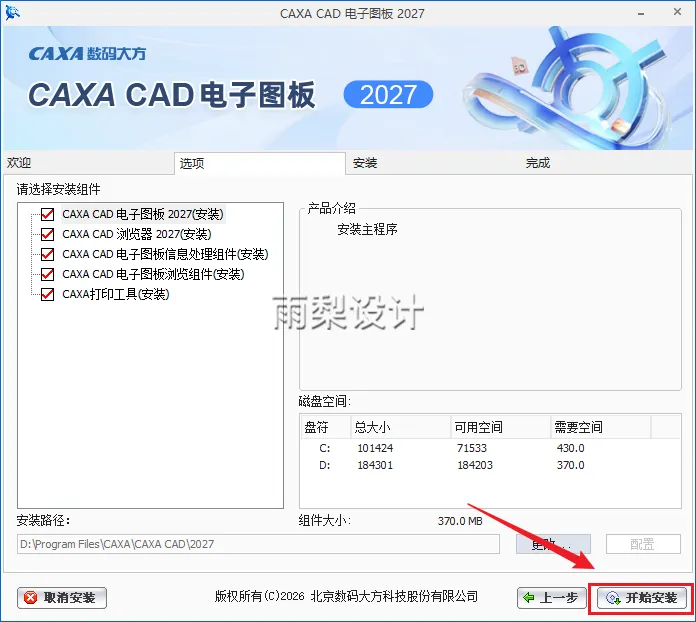Minimize the installer window
The image size is (696, 622).
641,13
